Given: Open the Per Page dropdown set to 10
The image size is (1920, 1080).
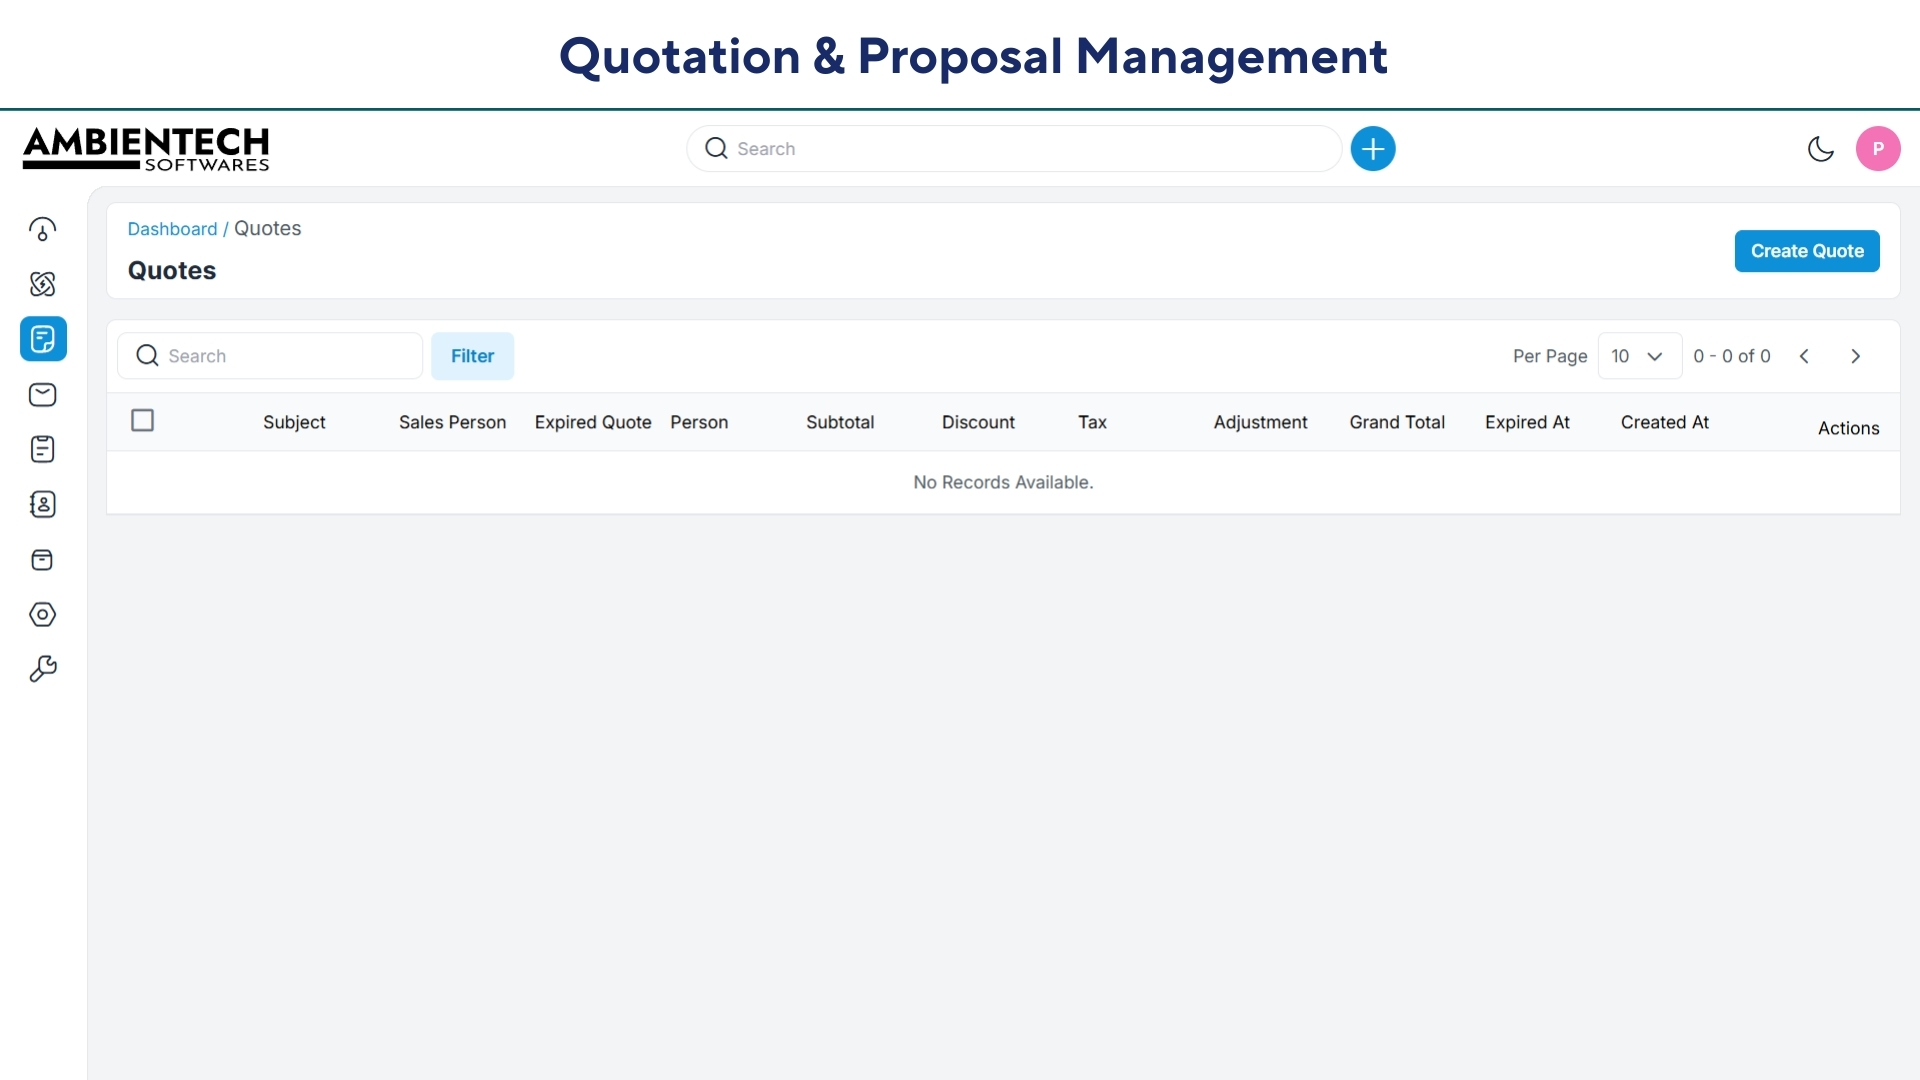Looking at the screenshot, I should click(1639, 355).
